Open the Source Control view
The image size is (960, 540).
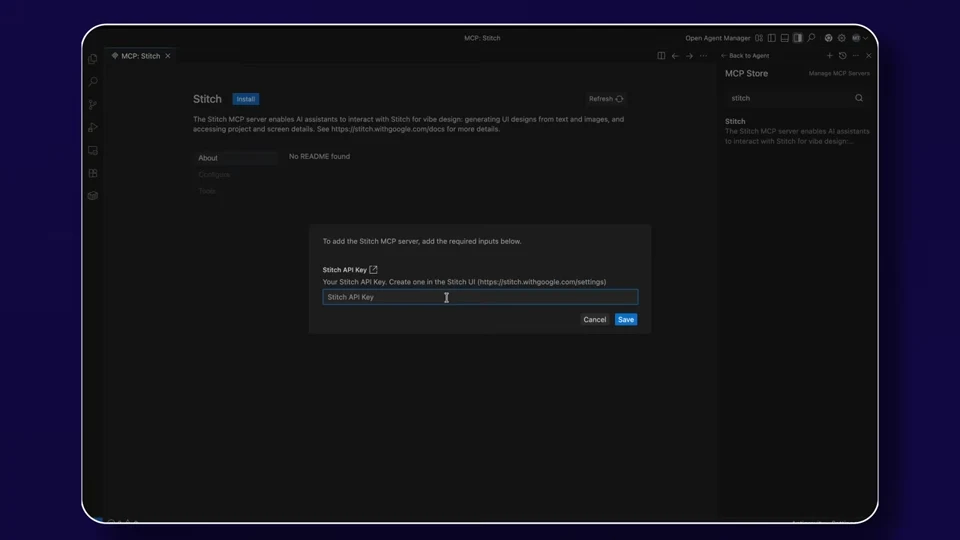[x=93, y=105]
